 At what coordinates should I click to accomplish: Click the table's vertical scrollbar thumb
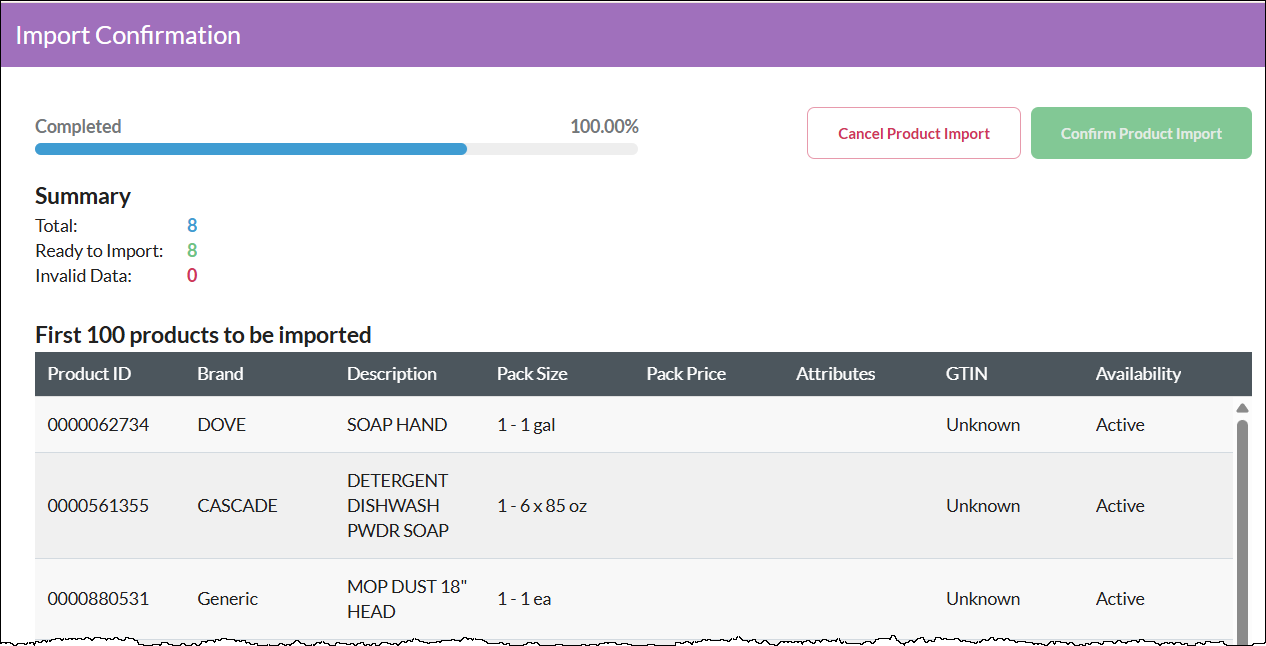click(1242, 530)
